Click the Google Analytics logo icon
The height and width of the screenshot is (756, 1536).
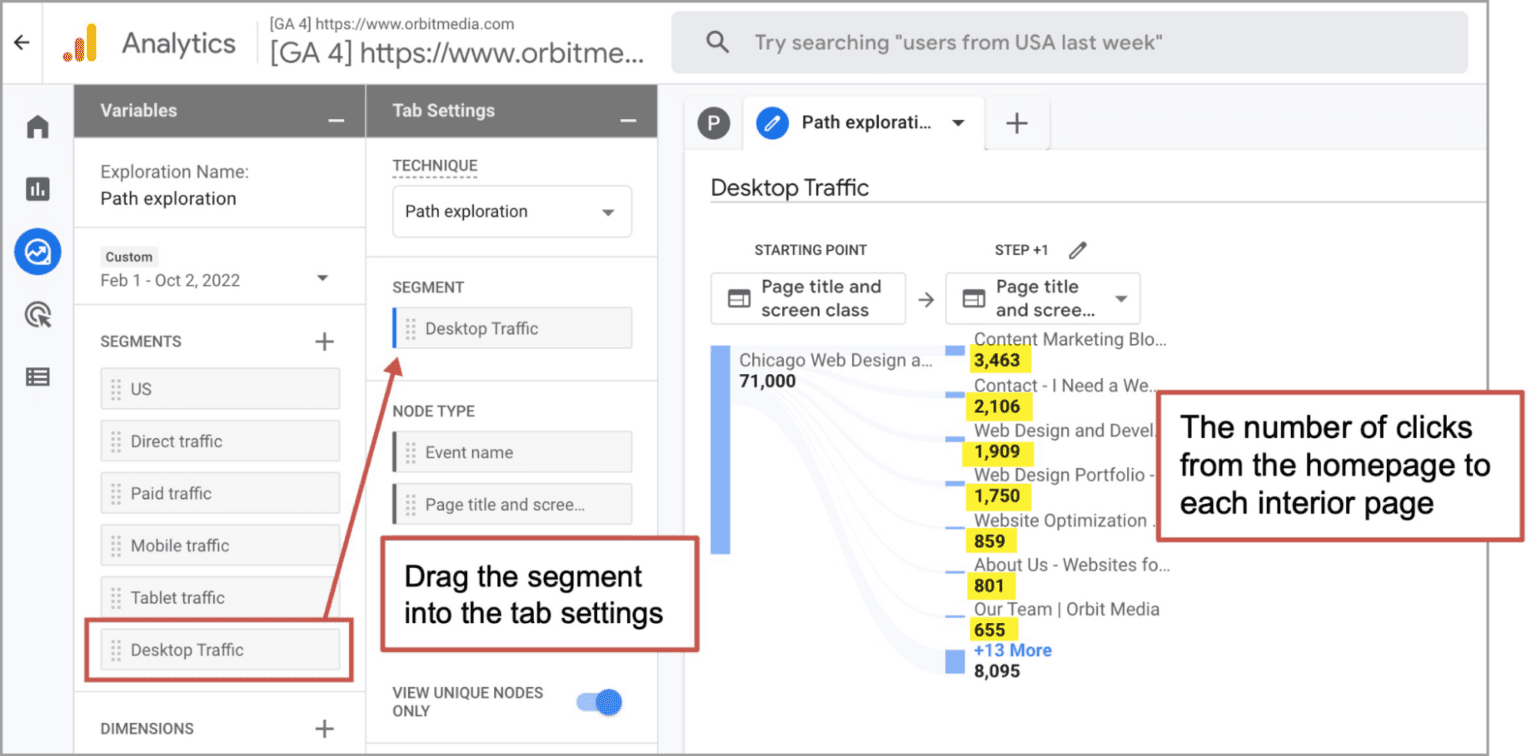coord(82,42)
